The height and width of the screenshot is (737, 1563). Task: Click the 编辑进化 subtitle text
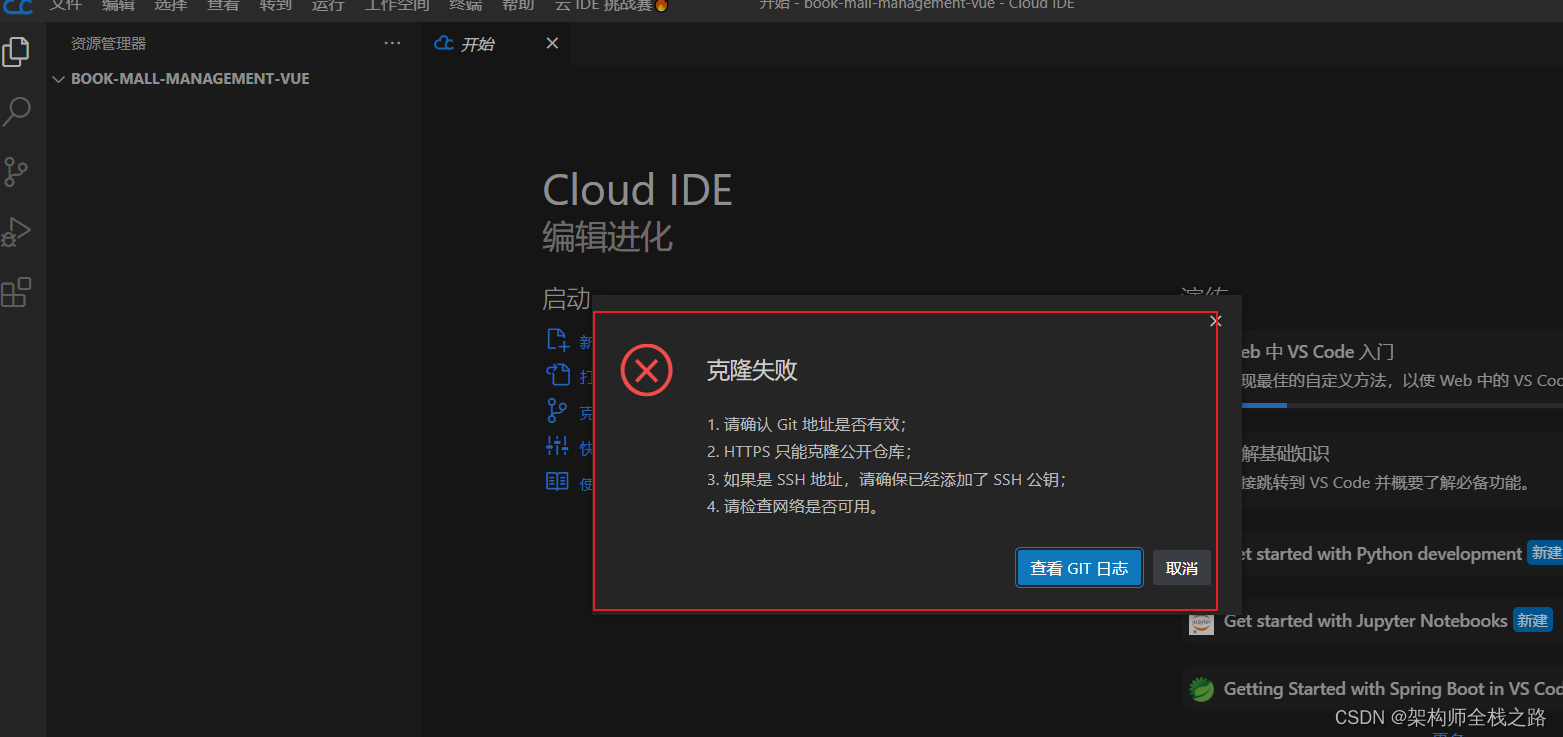607,237
